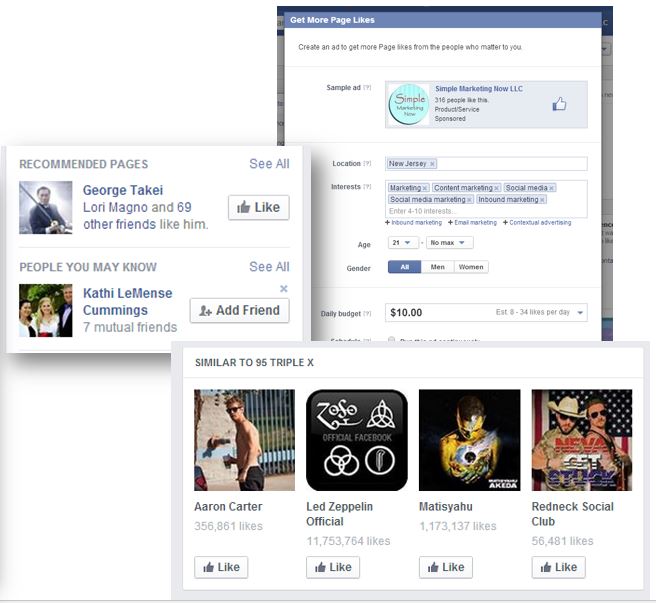See all recommended pages
656x603 pixels.
click(269, 164)
